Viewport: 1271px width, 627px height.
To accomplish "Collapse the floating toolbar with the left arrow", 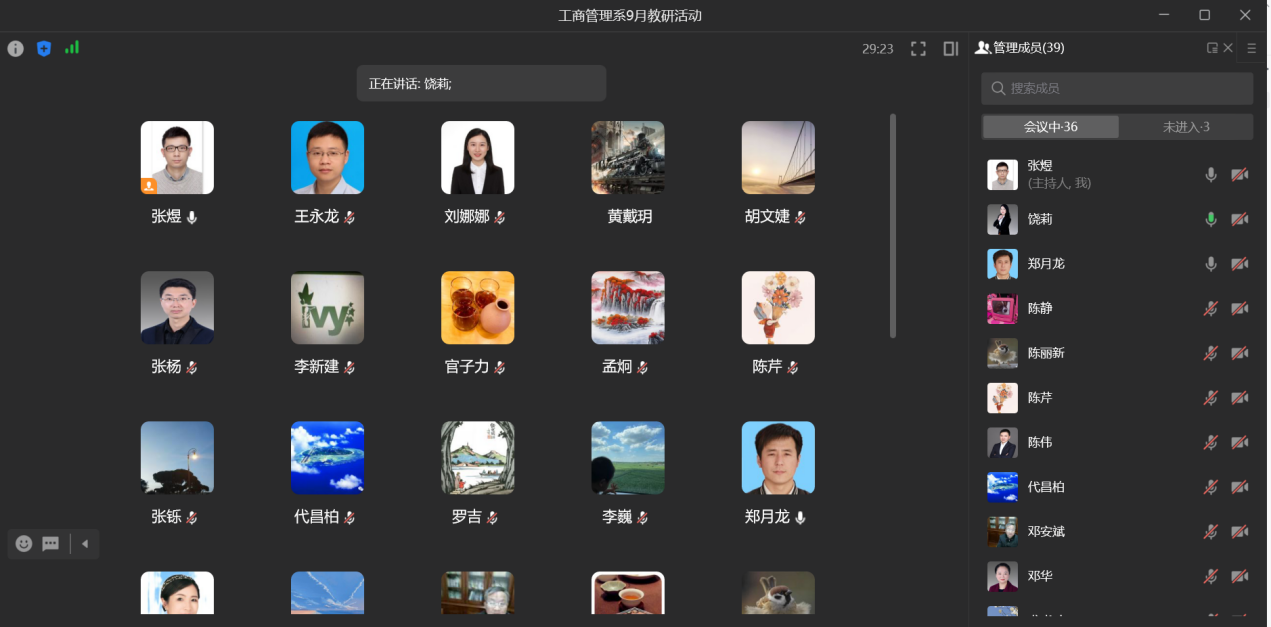I will point(85,544).
